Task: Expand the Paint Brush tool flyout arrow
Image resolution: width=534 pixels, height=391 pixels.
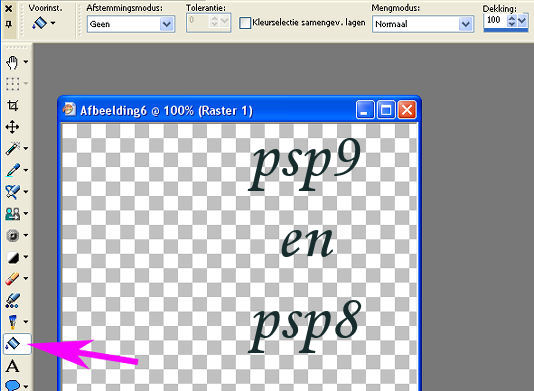Action: click(26, 192)
